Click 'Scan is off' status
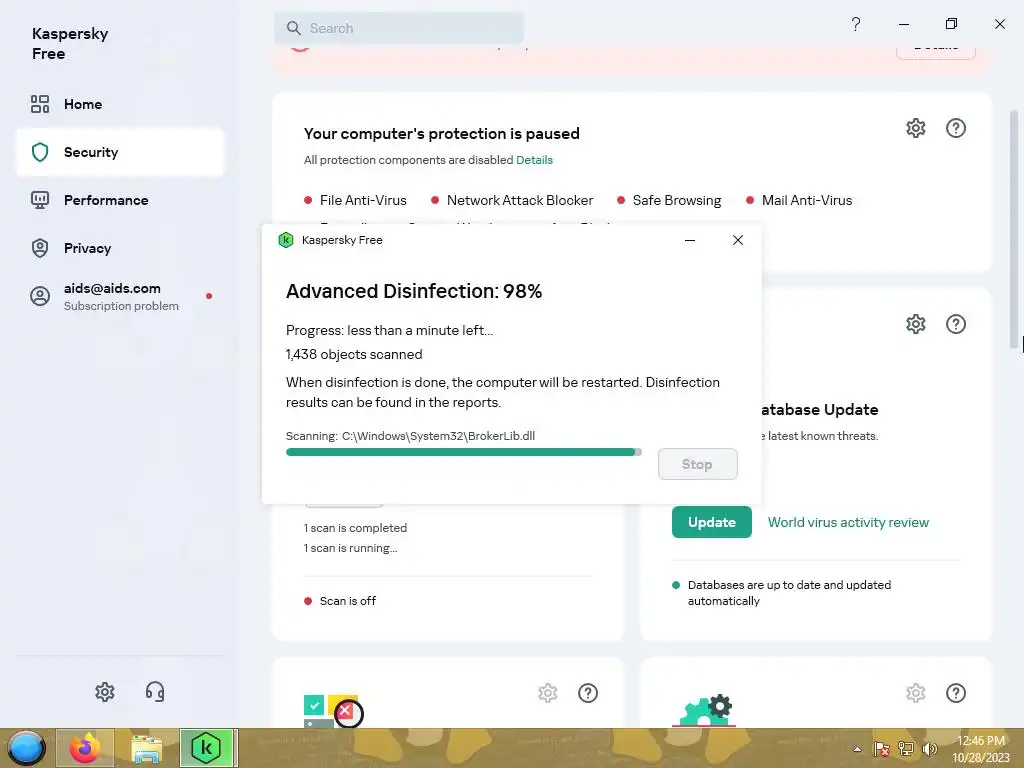 pyautogui.click(x=347, y=601)
